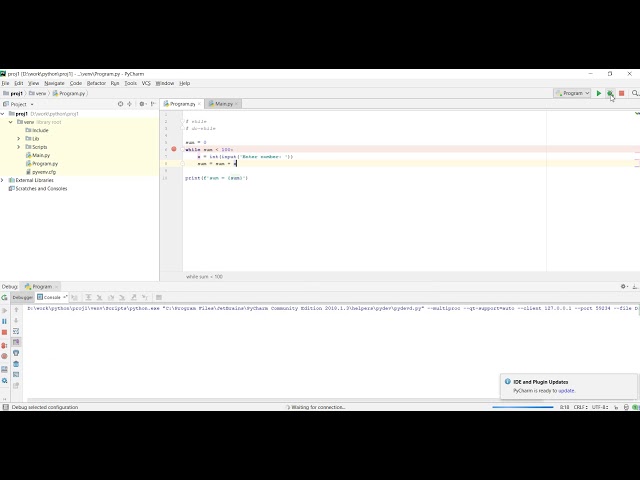Switch to the Debugger tab
Image resolution: width=640 pixels, height=480 pixels.
[22, 297]
